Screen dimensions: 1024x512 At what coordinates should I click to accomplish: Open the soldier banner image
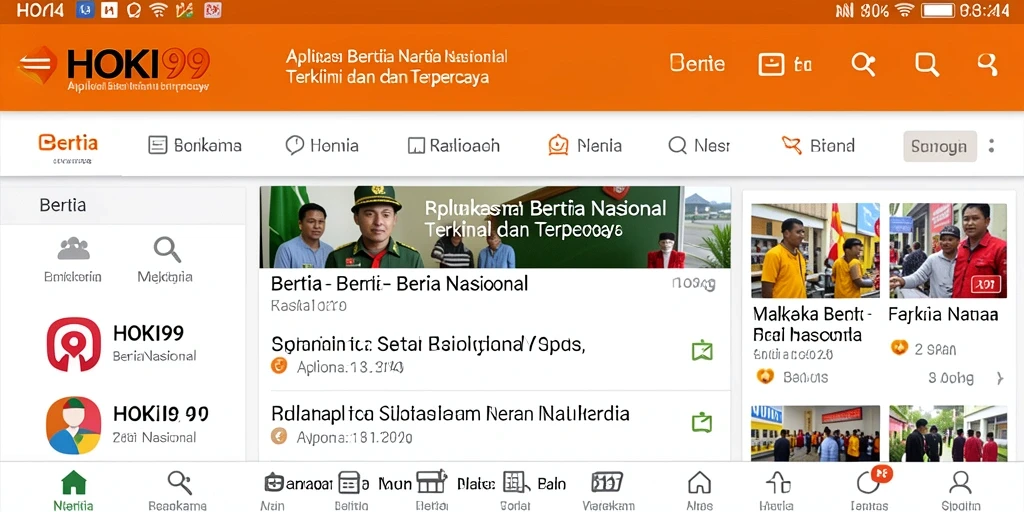click(495, 227)
